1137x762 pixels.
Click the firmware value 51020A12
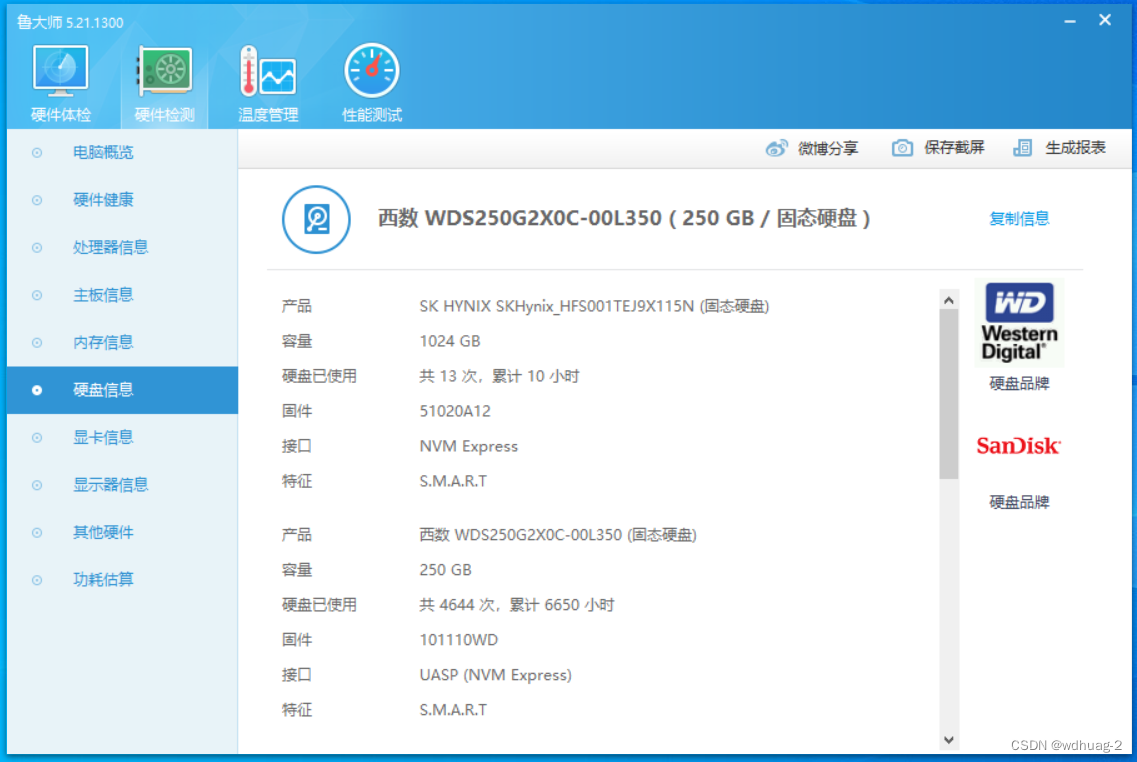pyautogui.click(x=455, y=411)
